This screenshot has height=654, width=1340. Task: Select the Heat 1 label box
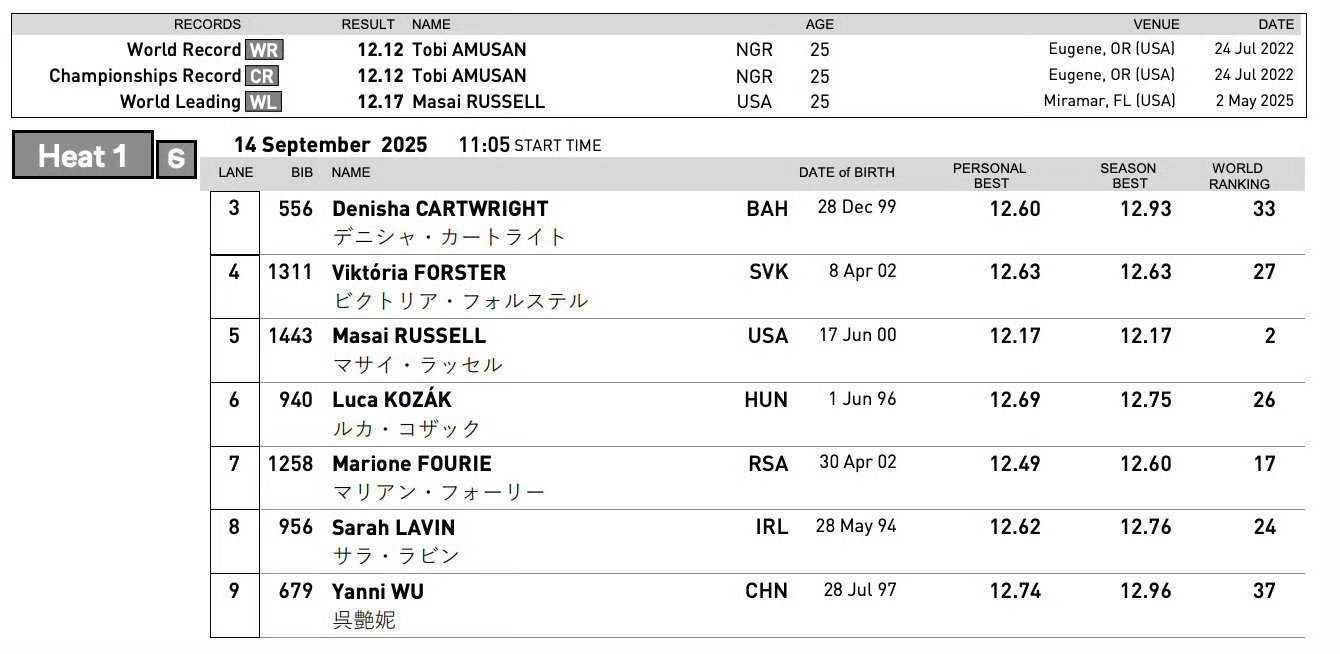pyautogui.click(x=83, y=156)
